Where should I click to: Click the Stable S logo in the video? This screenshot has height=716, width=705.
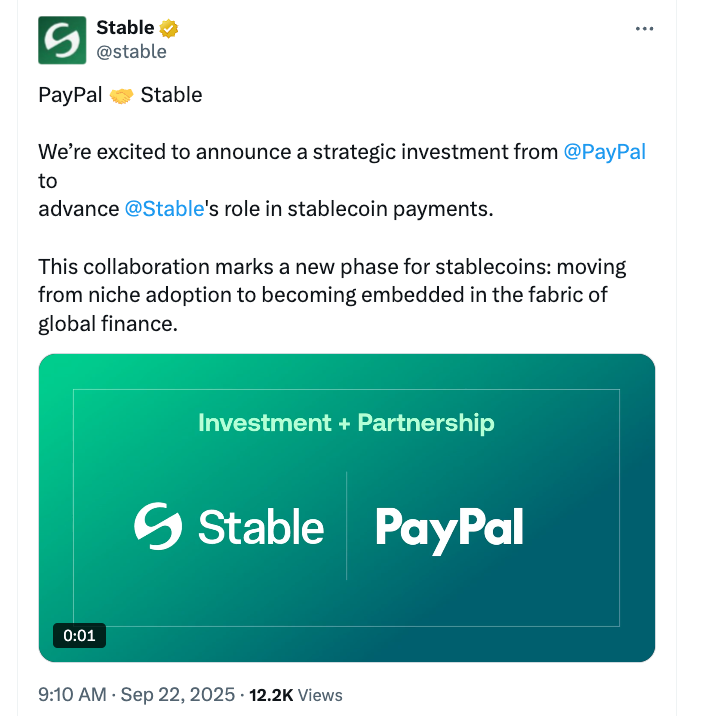point(158,526)
